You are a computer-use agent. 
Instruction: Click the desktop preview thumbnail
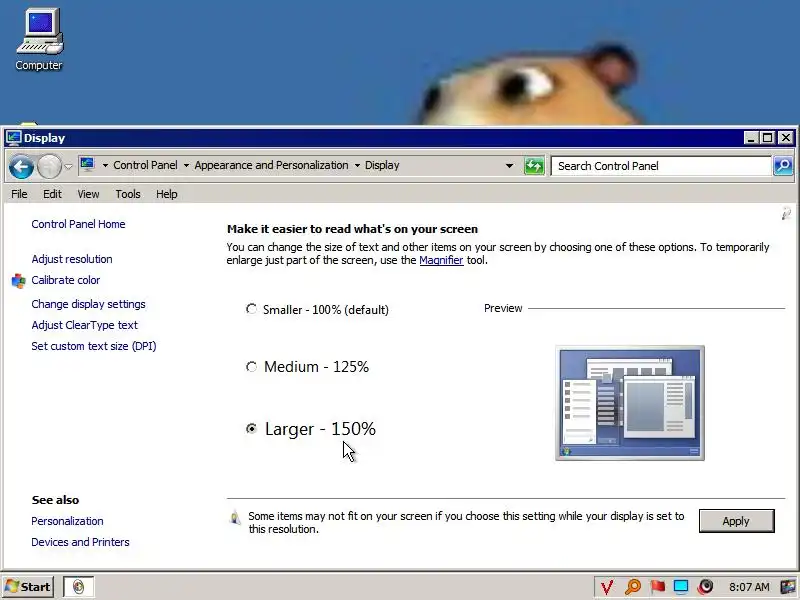tap(630, 403)
